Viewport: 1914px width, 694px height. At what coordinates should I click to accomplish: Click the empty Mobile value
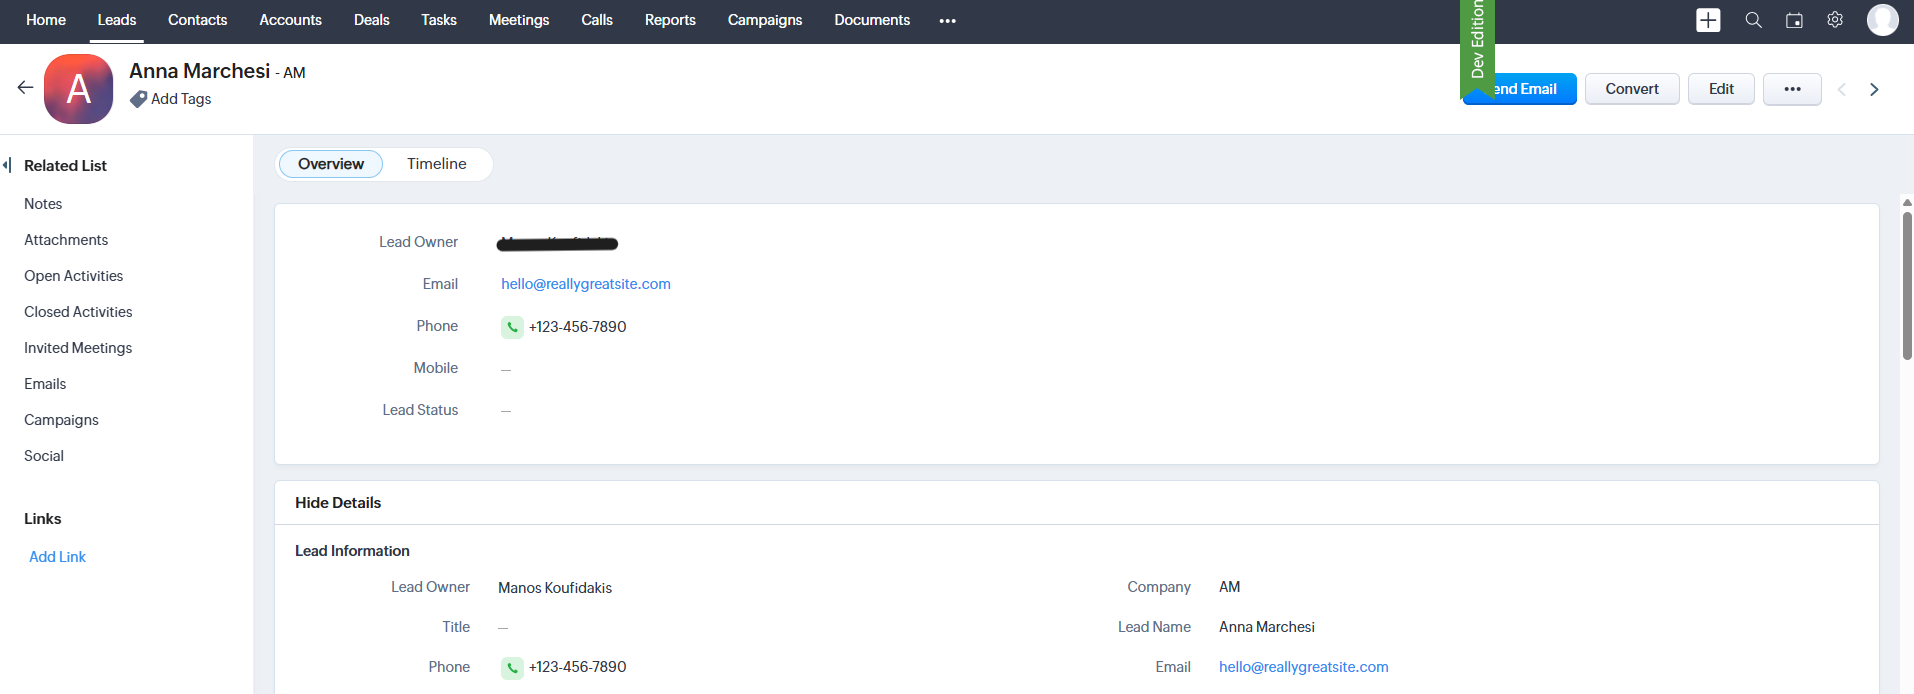point(506,369)
